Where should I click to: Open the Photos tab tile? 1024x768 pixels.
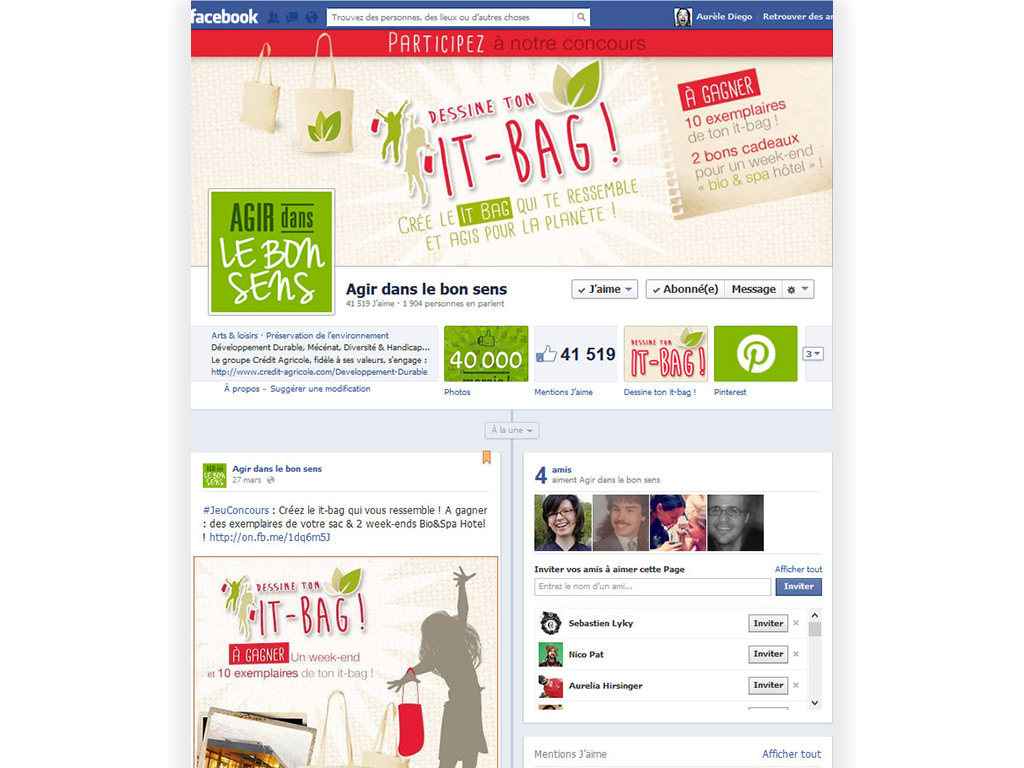point(486,353)
